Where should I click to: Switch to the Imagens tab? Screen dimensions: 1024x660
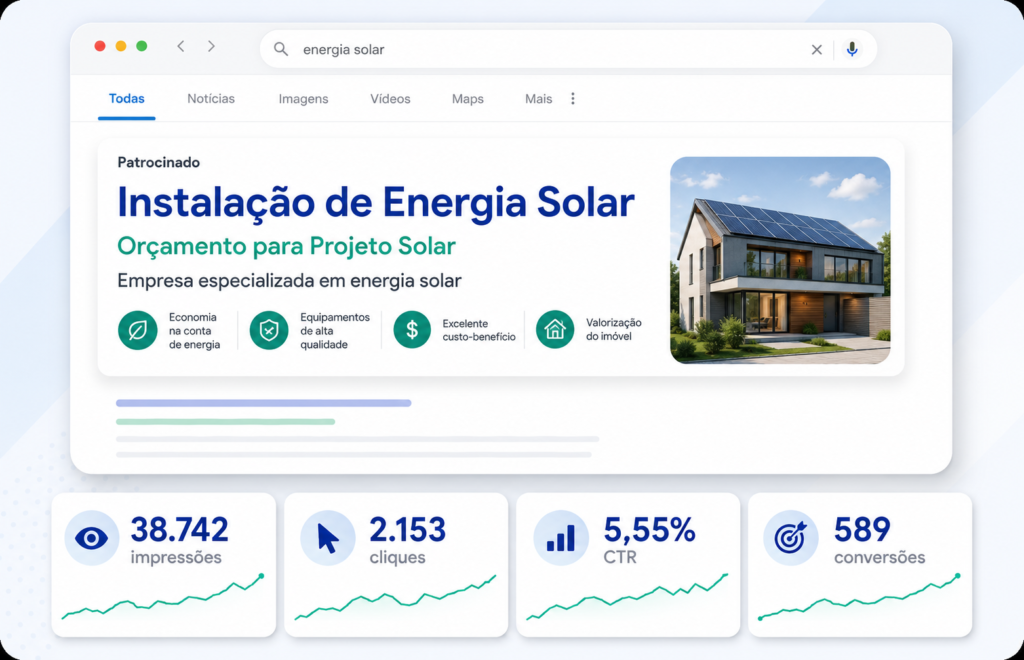pos(303,99)
